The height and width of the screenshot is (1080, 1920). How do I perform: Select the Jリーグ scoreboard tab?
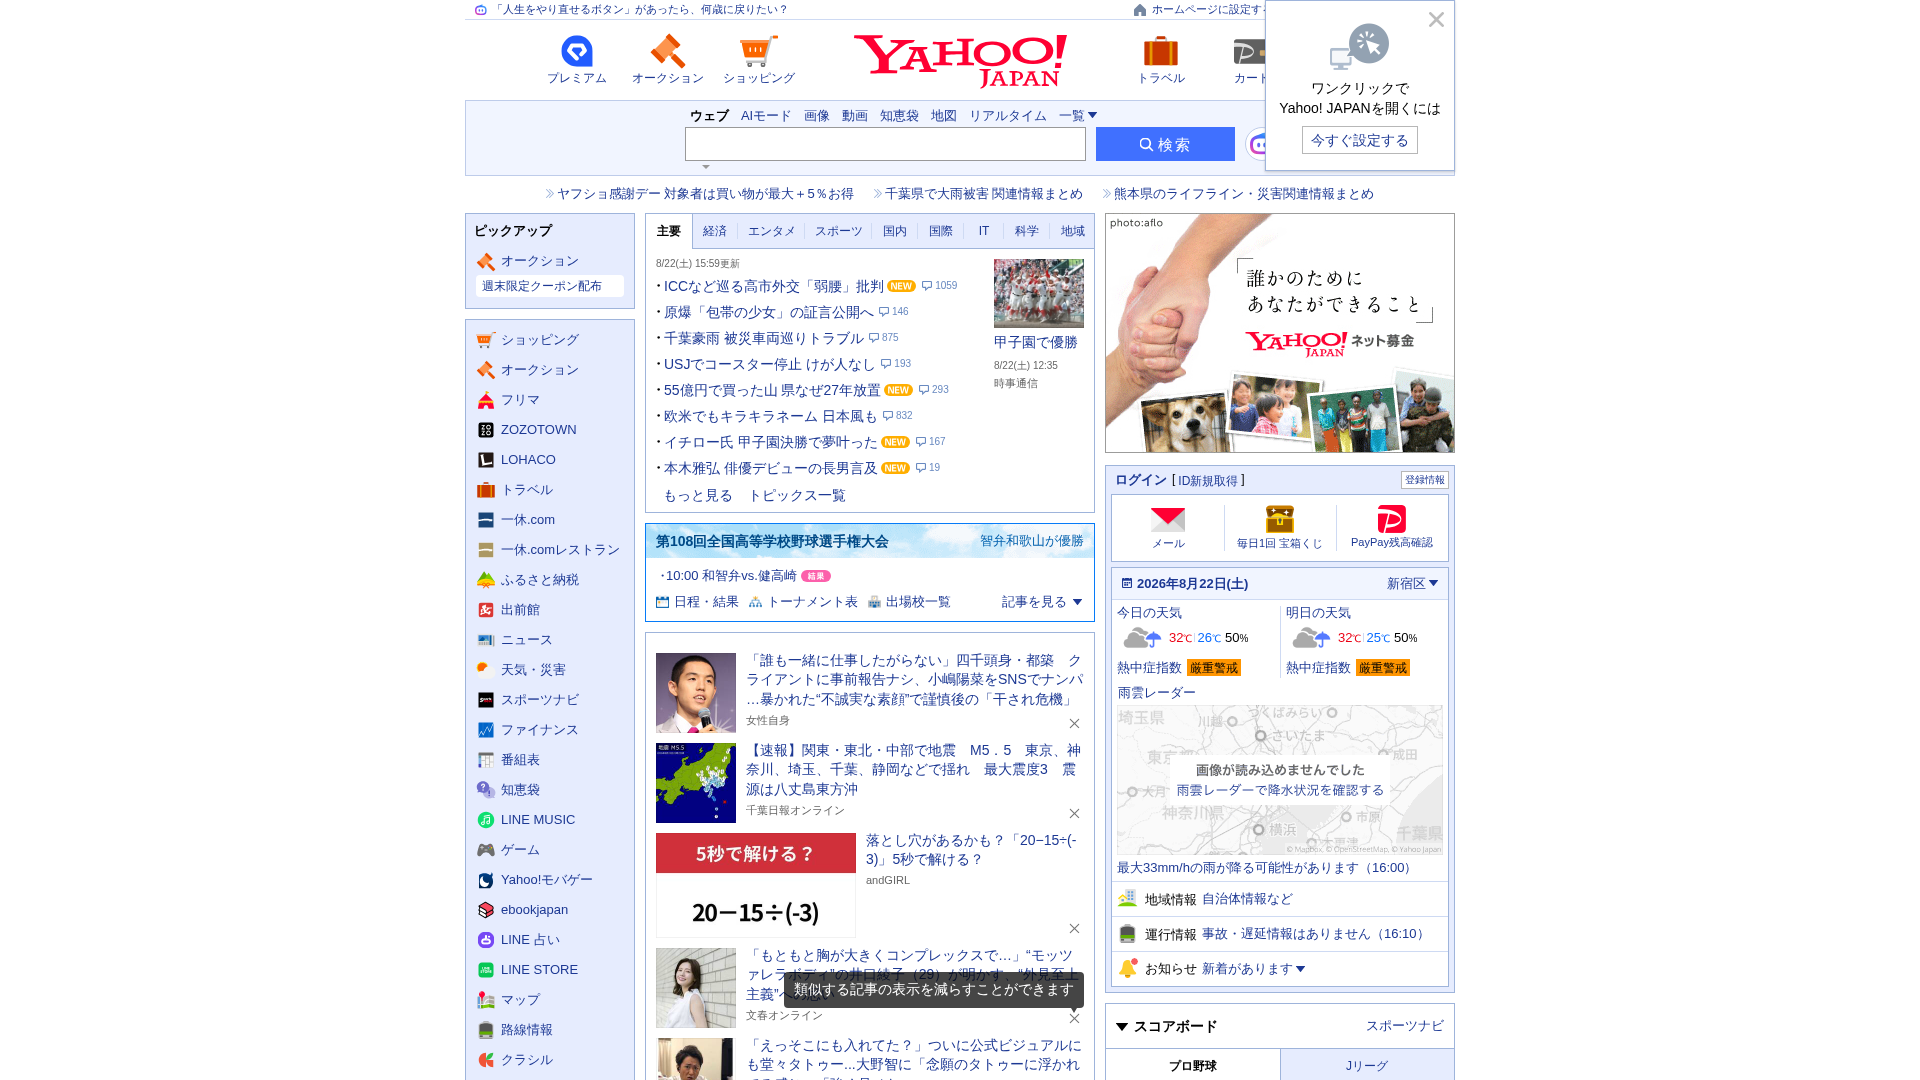[x=1367, y=1065]
